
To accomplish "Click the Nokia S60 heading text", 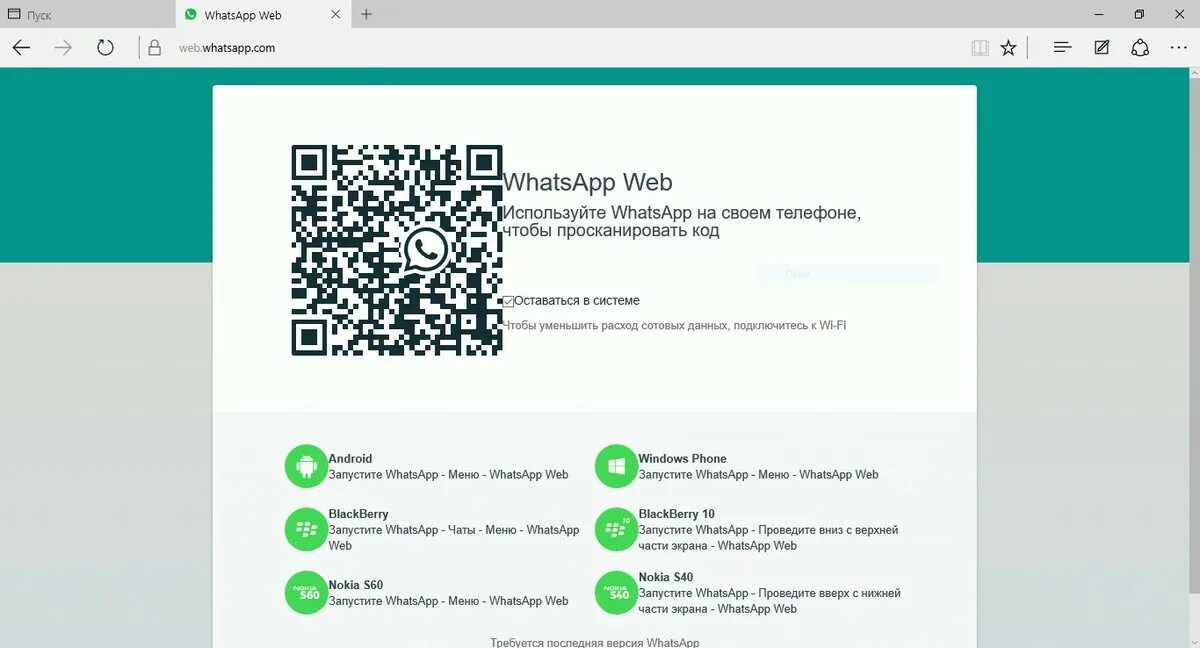I will click(356, 585).
